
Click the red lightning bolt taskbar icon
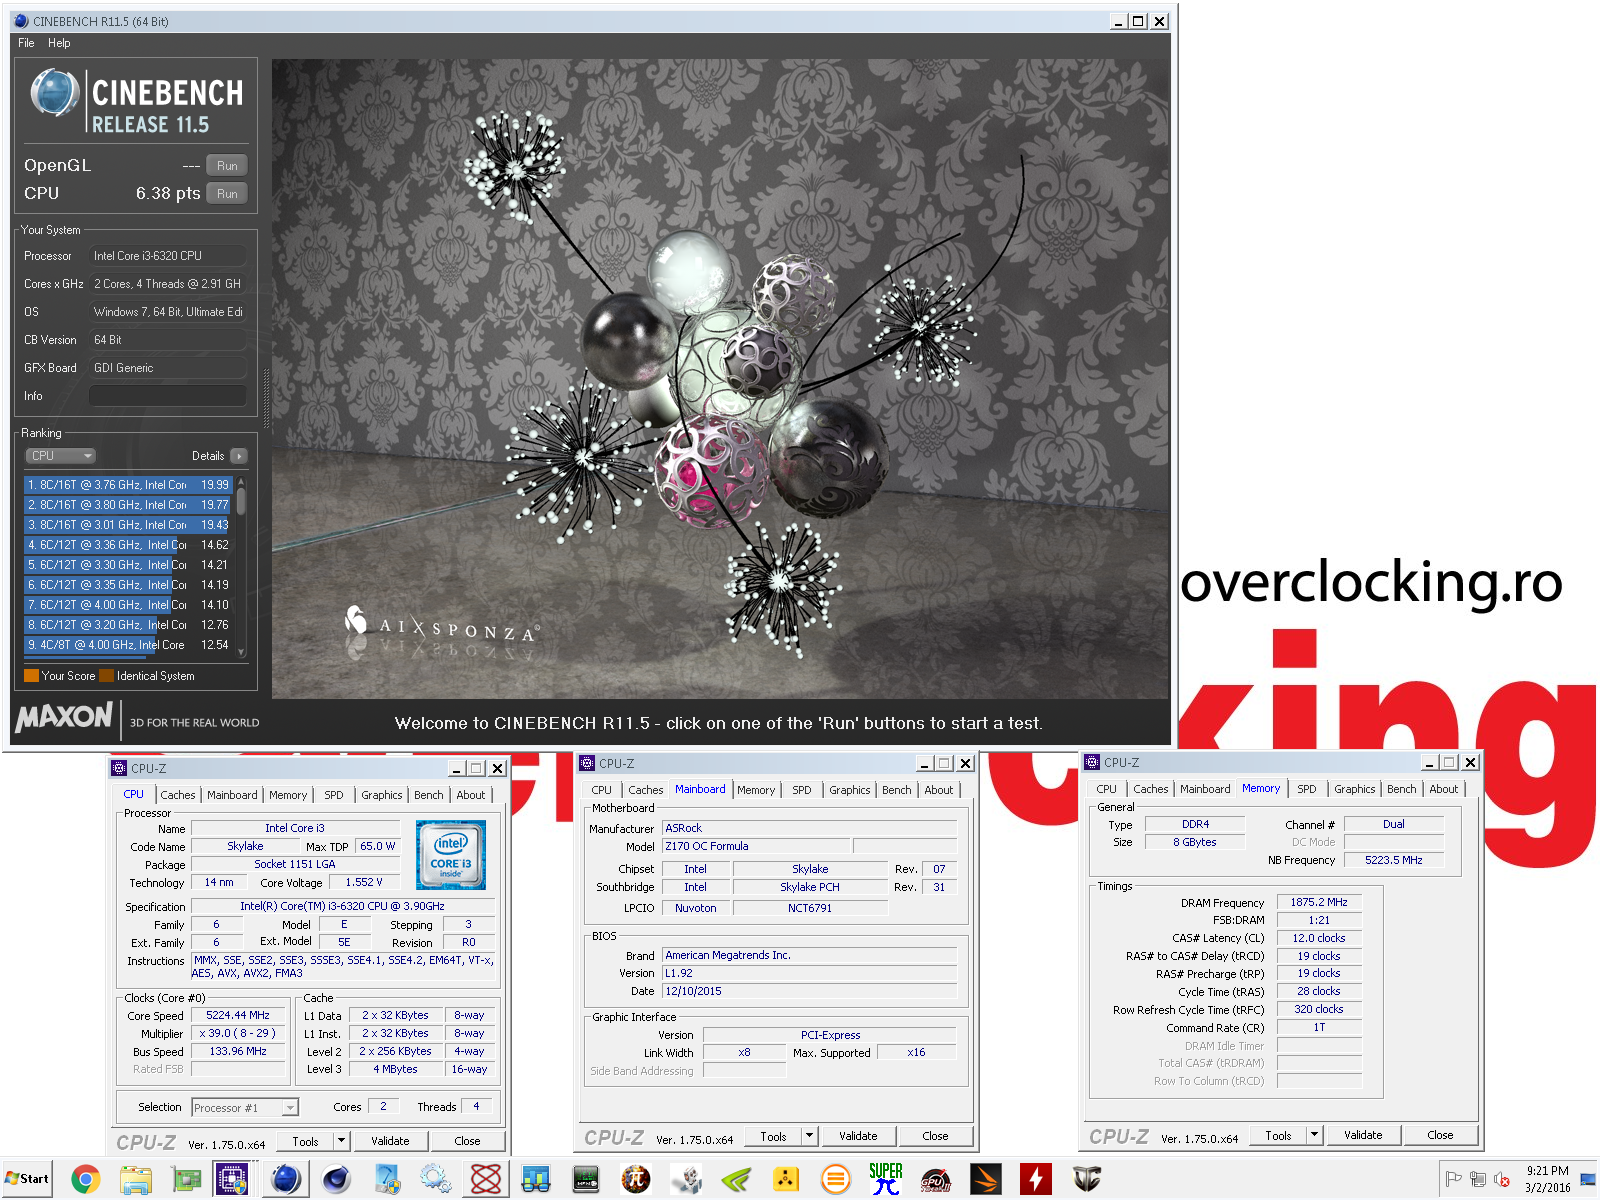tap(1036, 1180)
